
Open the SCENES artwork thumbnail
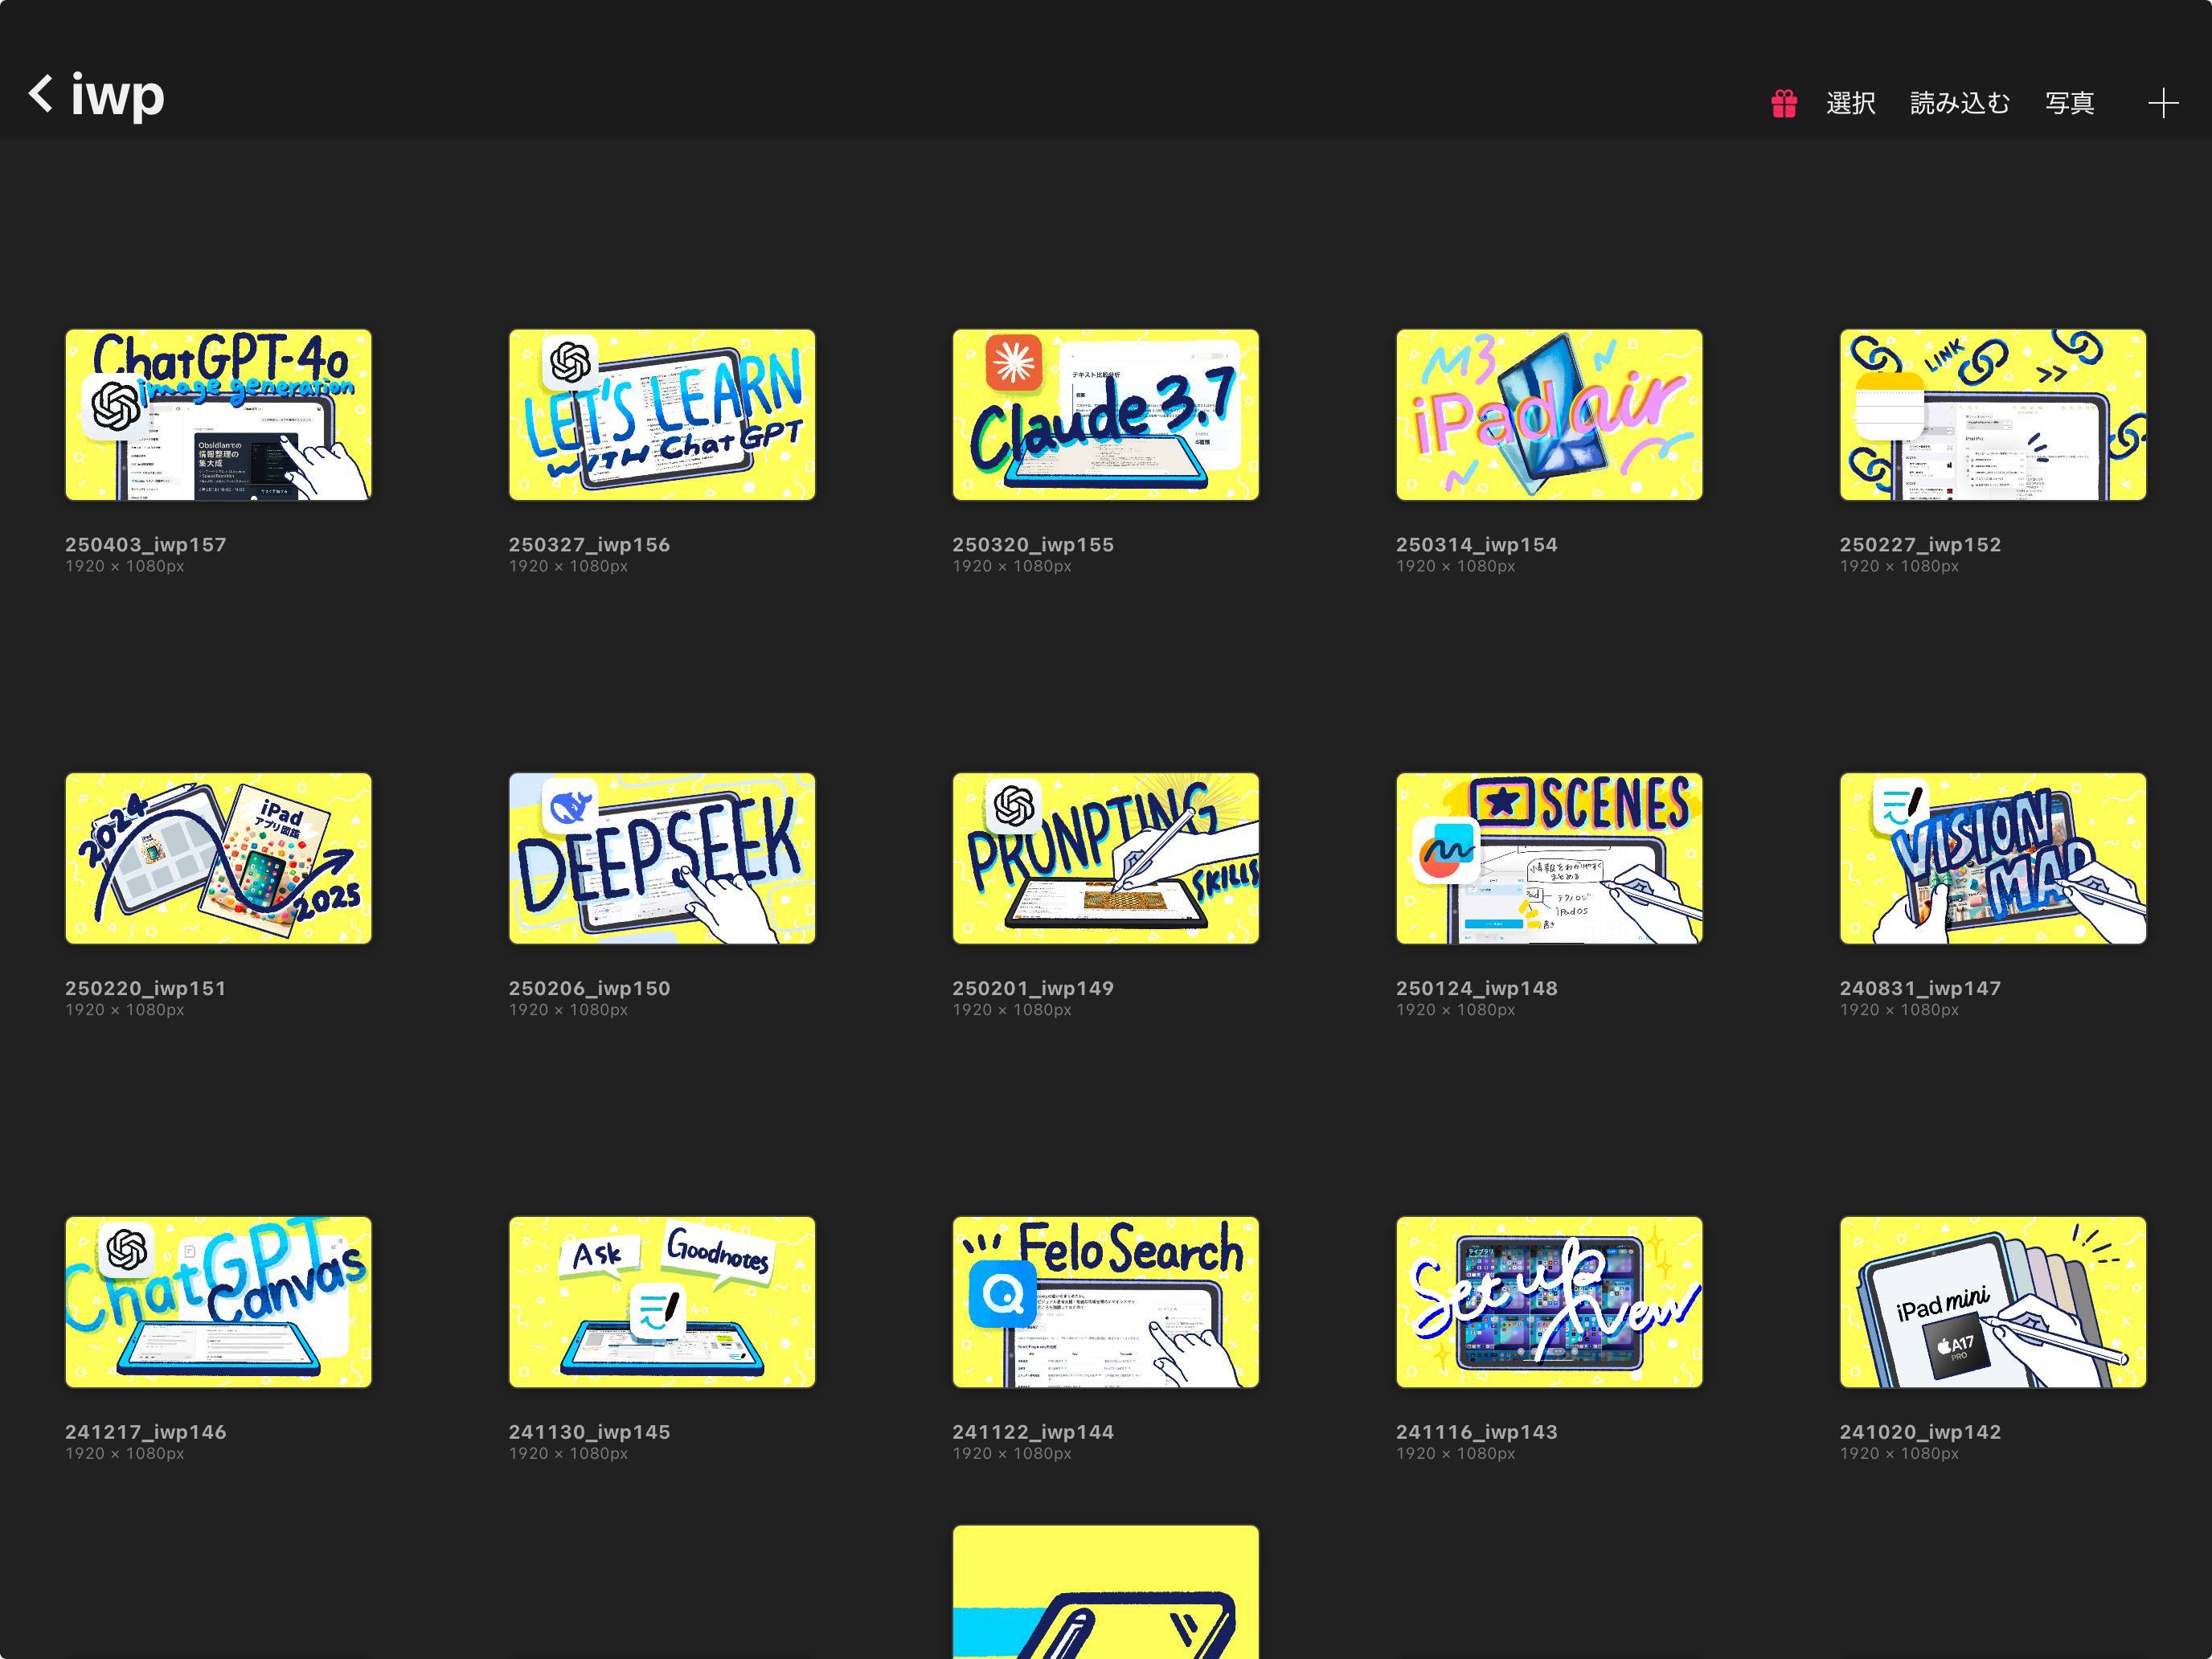[1549, 858]
